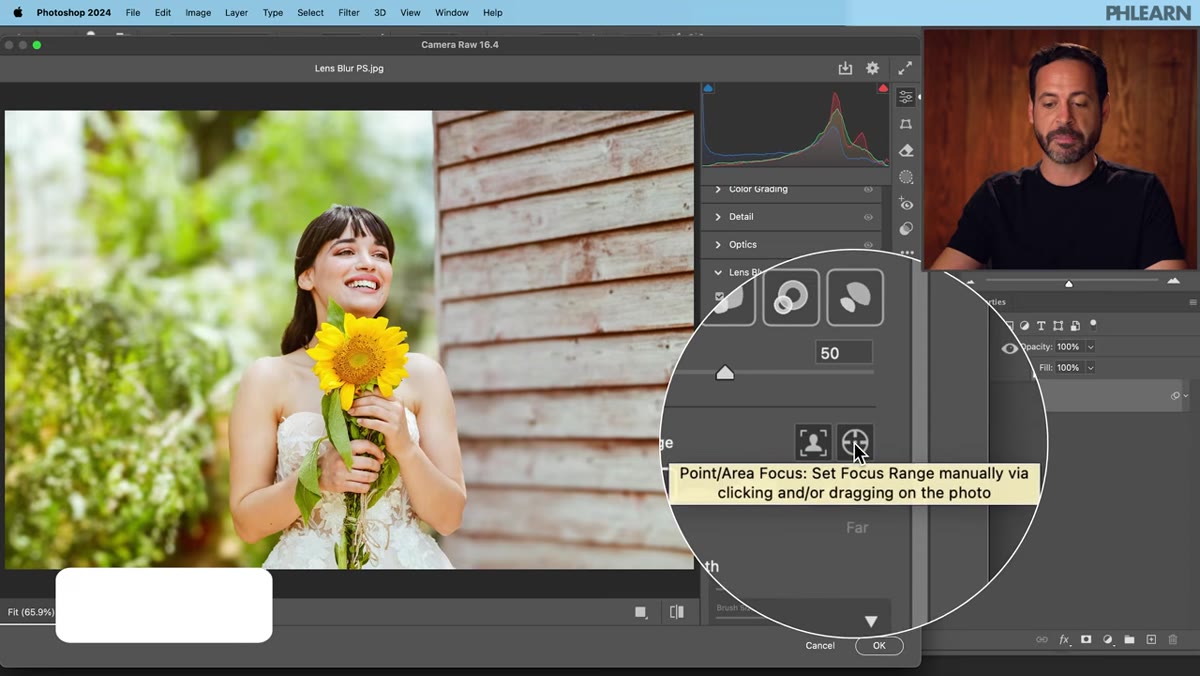Open the Filter menu

click(x=349, y=13)
